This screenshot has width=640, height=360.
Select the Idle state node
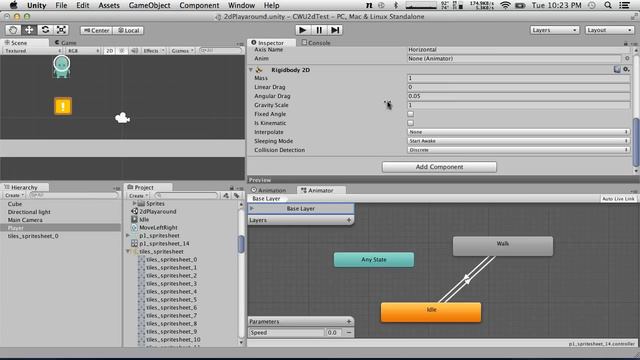pos(431,312)
